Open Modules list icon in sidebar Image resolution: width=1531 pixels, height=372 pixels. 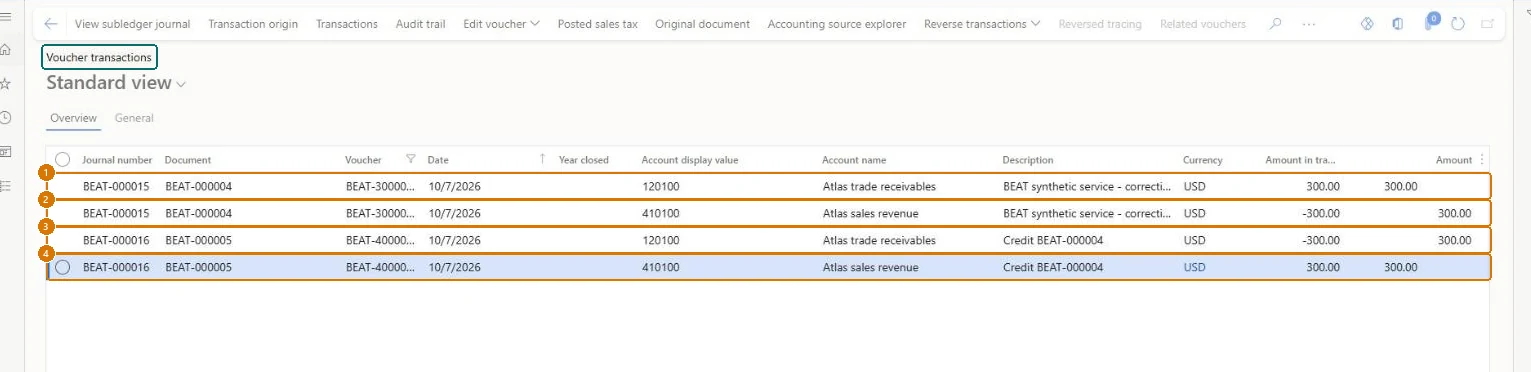coord(6,186)
